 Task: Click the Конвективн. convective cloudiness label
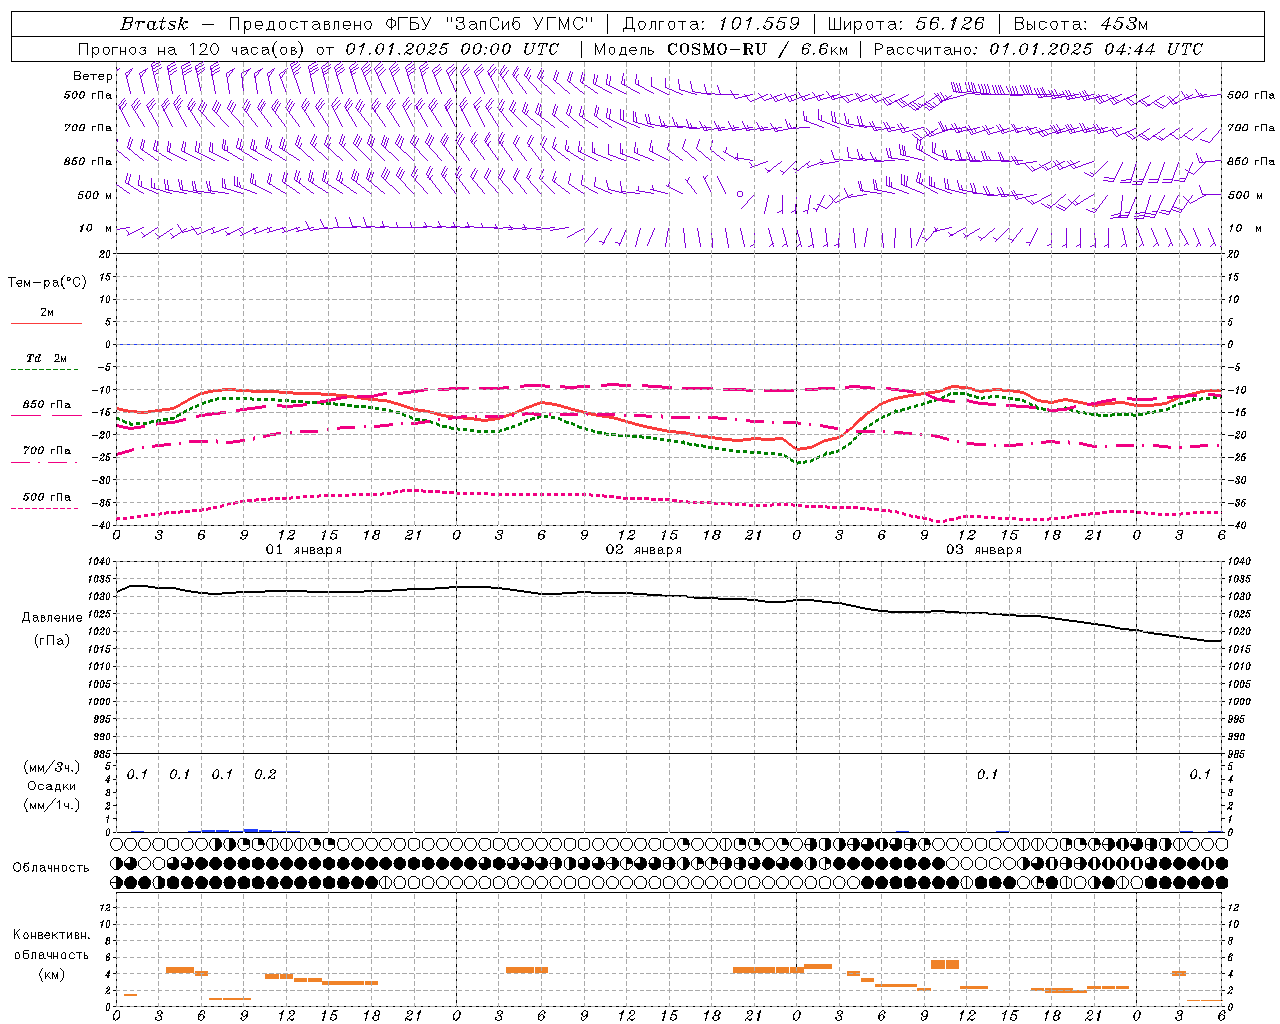[x=51, y=935]
